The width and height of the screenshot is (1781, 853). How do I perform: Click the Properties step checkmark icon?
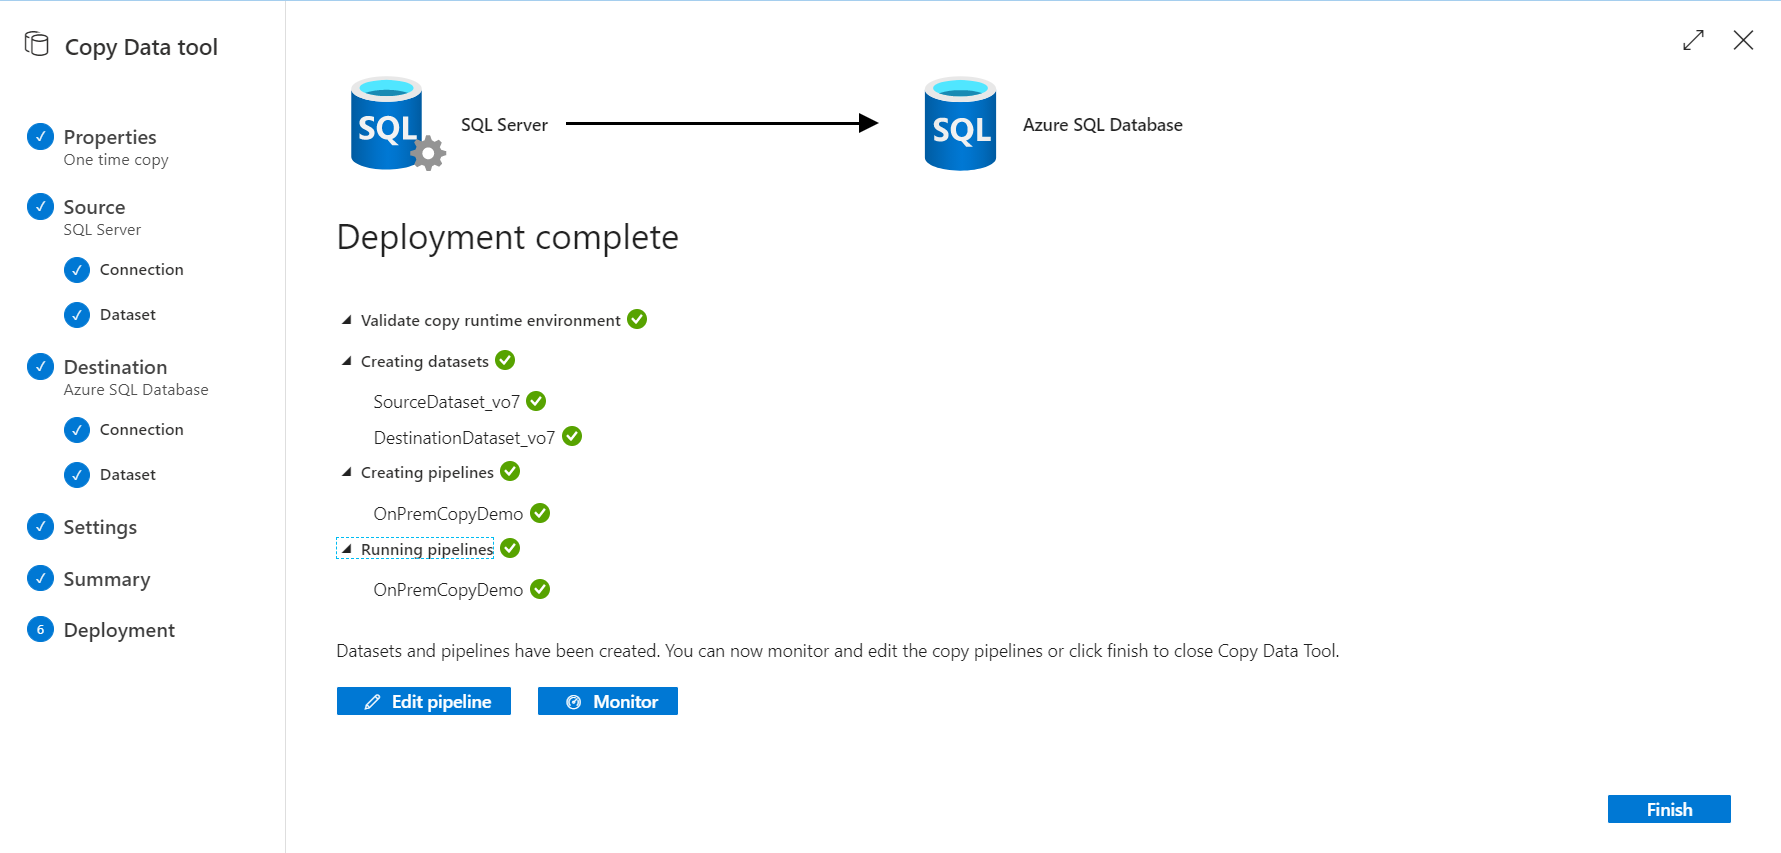tap(40, 136)
